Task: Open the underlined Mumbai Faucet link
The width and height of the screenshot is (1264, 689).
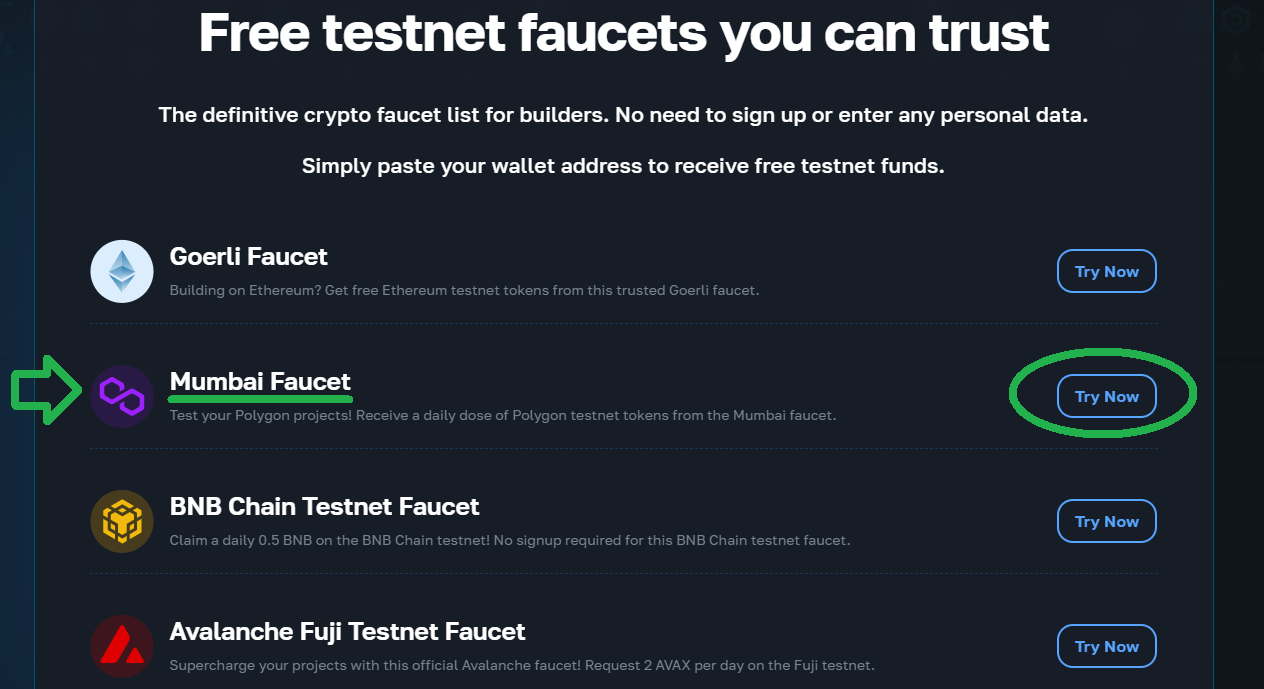Action: click(260, 382)
